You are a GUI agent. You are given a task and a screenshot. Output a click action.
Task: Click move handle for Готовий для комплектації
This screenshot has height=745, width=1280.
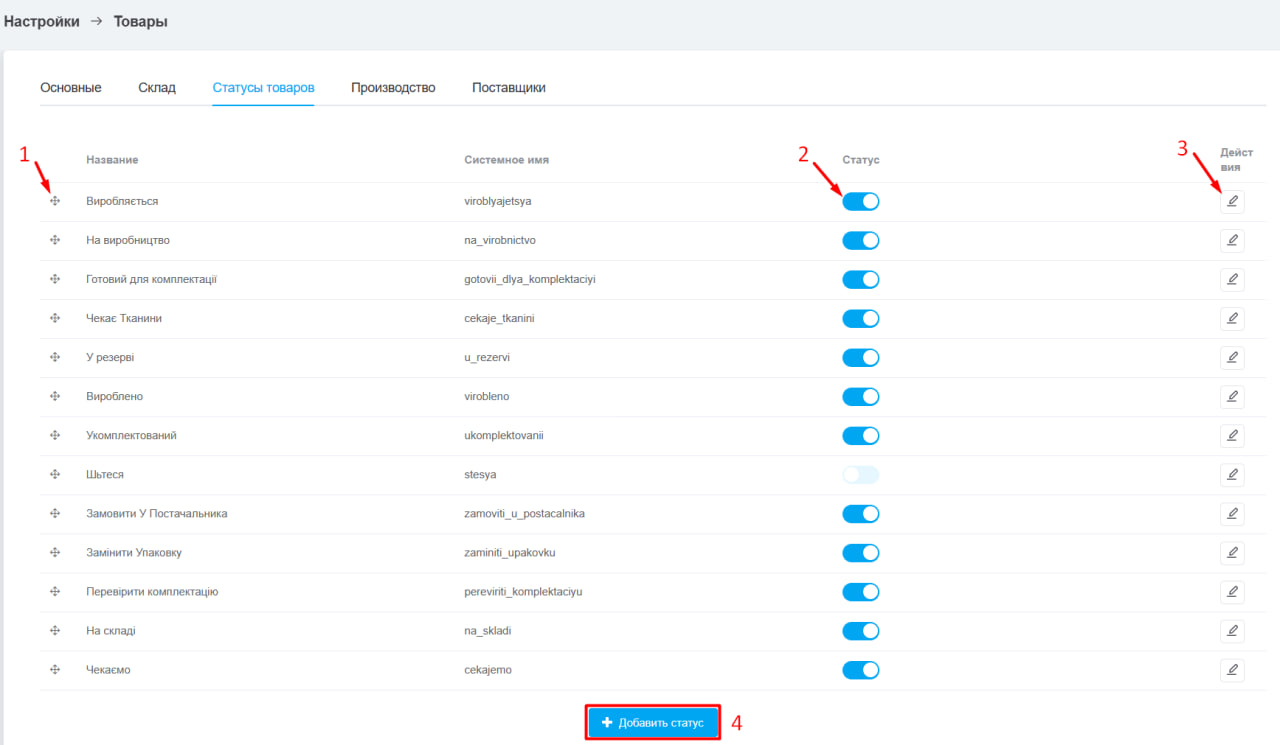coord(55,279)
